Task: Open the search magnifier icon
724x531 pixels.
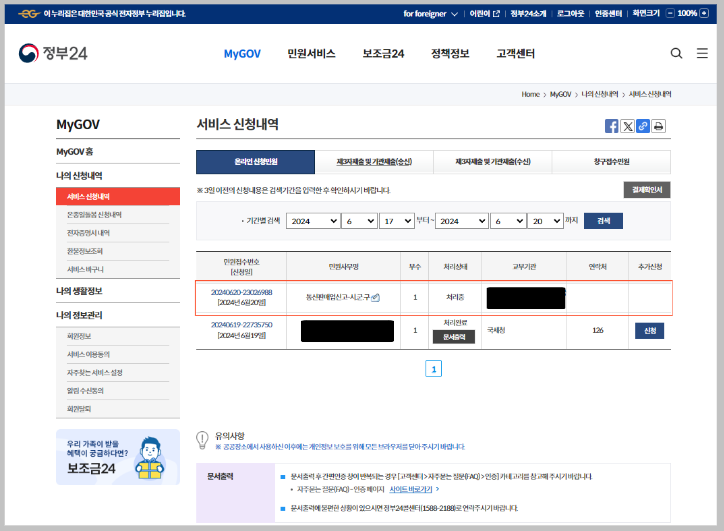Action: (x=676, y=53)
